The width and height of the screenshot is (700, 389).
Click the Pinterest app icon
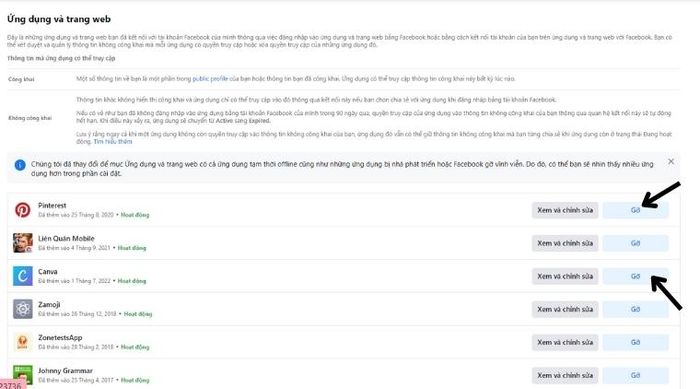22,209
